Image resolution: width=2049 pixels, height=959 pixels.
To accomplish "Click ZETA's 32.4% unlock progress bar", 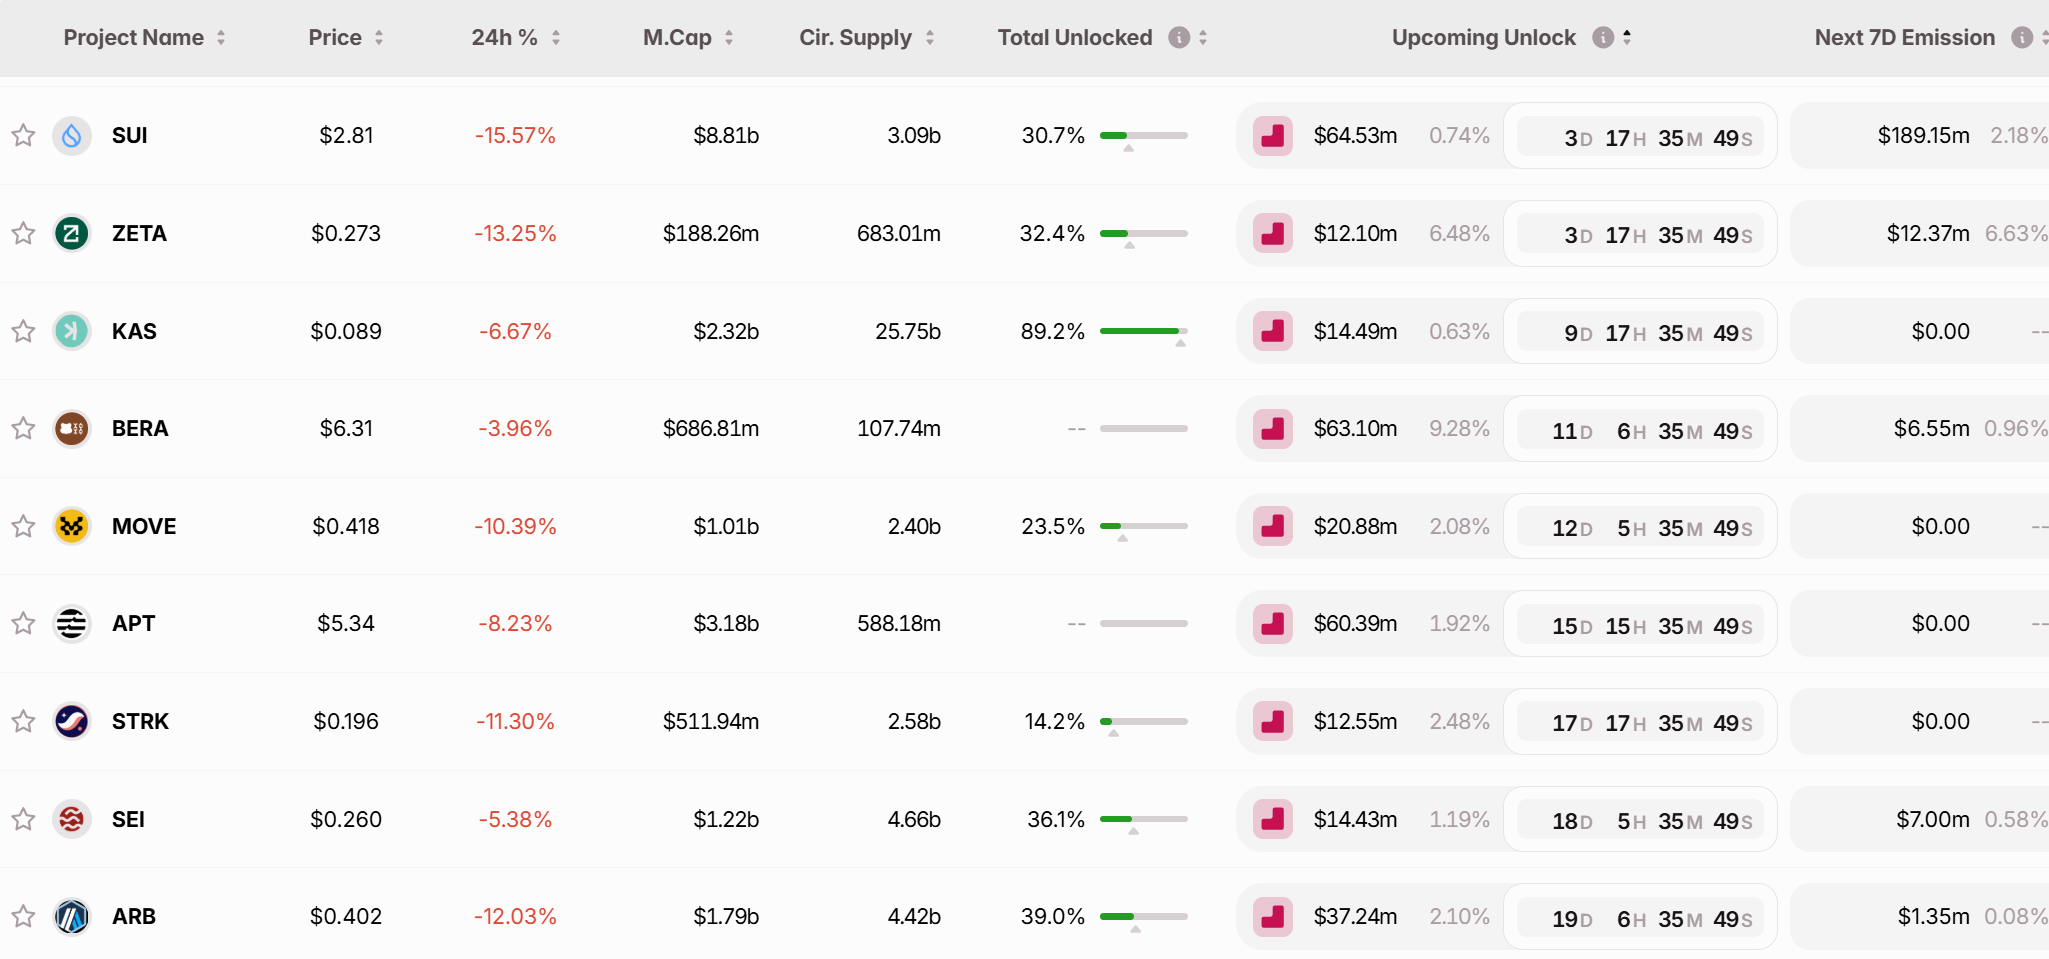I will pyautogui.click(x=1144, y=233).
